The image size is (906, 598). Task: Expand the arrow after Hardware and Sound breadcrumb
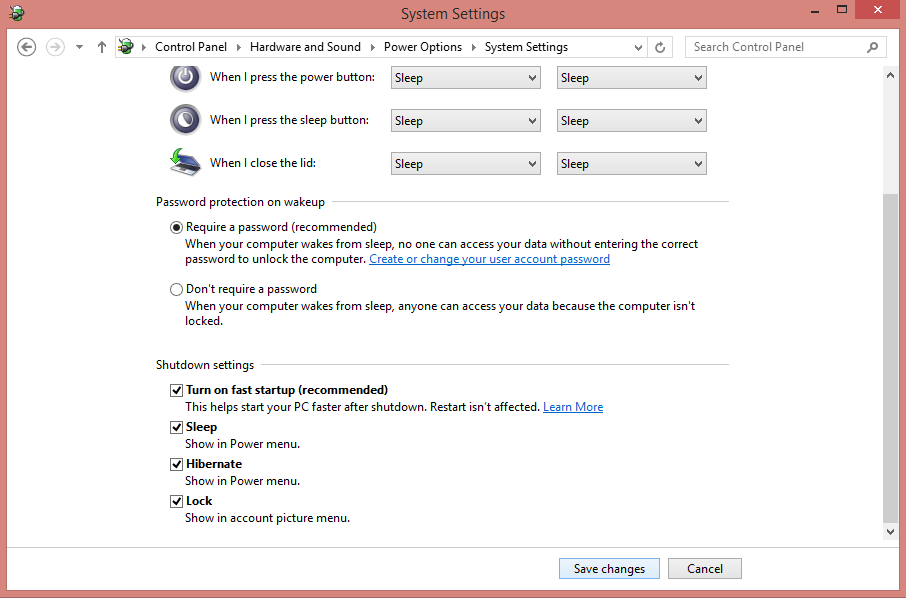point(373,47)
